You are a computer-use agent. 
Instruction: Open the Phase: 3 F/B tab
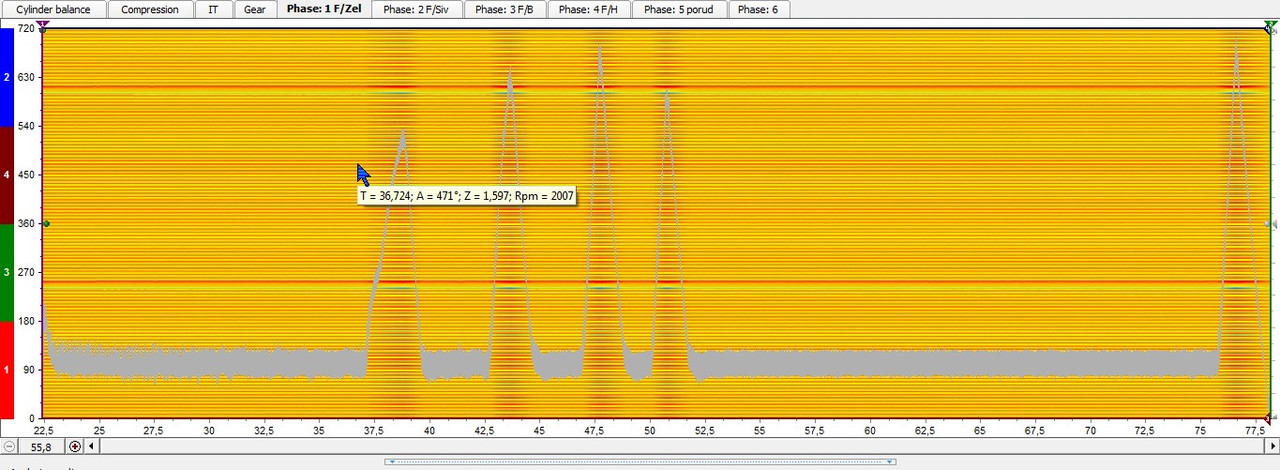[504, 9]
